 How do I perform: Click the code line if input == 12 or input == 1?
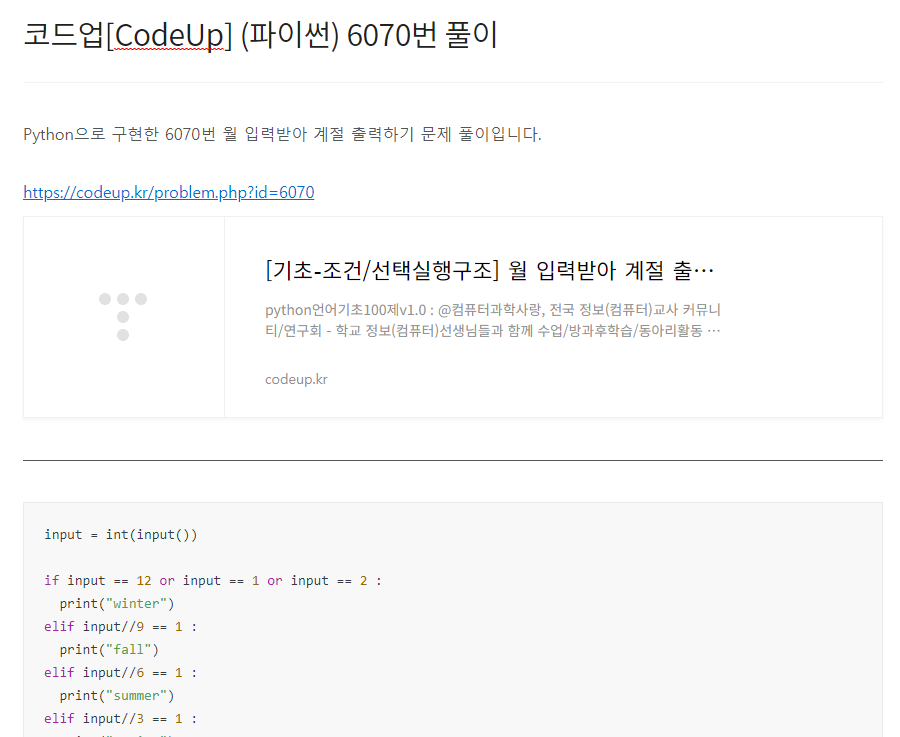(212, 581)
